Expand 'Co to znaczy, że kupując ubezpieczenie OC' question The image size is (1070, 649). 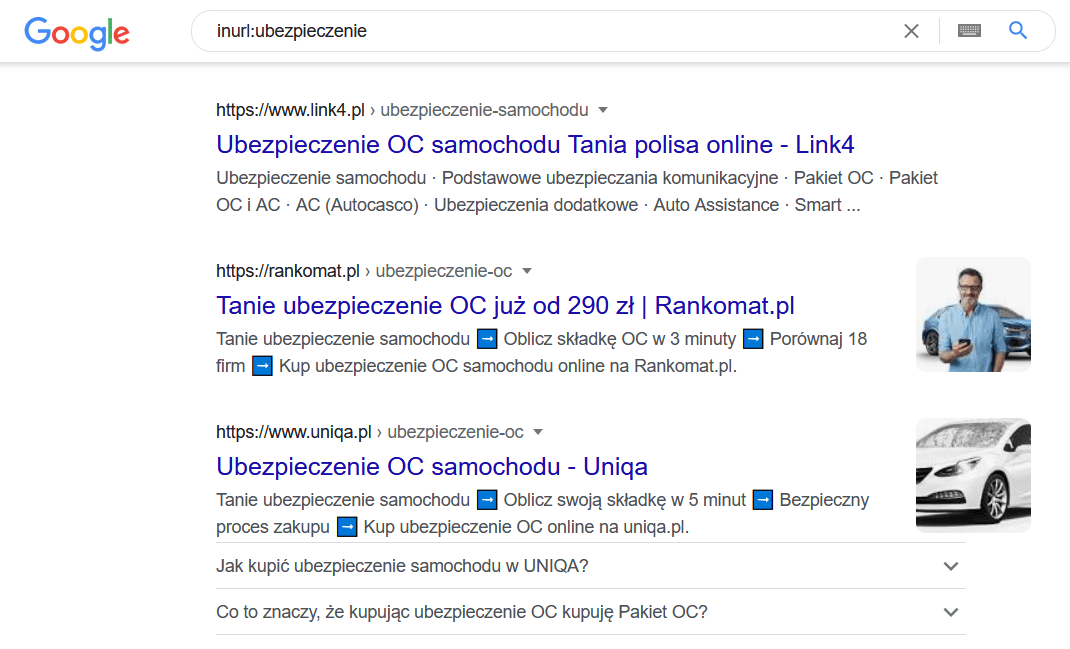tap(591, 611)
